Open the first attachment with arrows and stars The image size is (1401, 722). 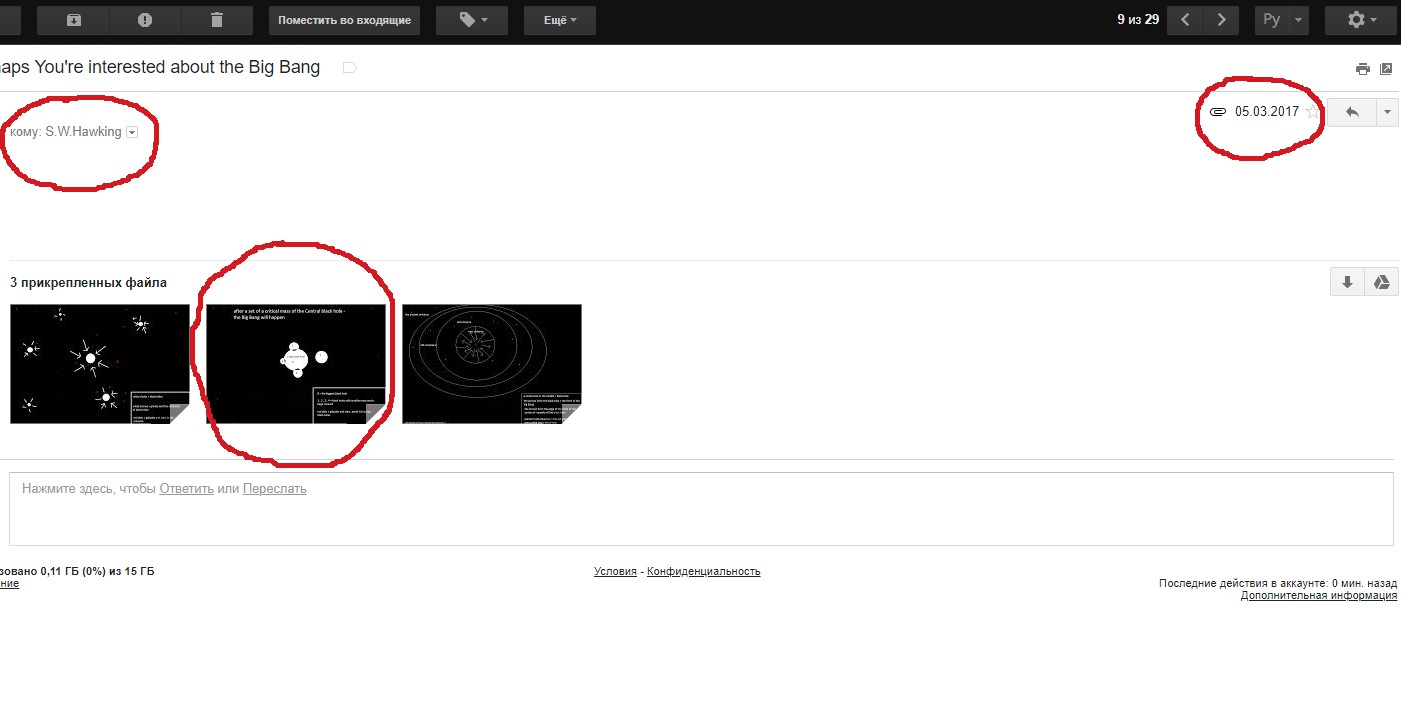tap(100, 364)
